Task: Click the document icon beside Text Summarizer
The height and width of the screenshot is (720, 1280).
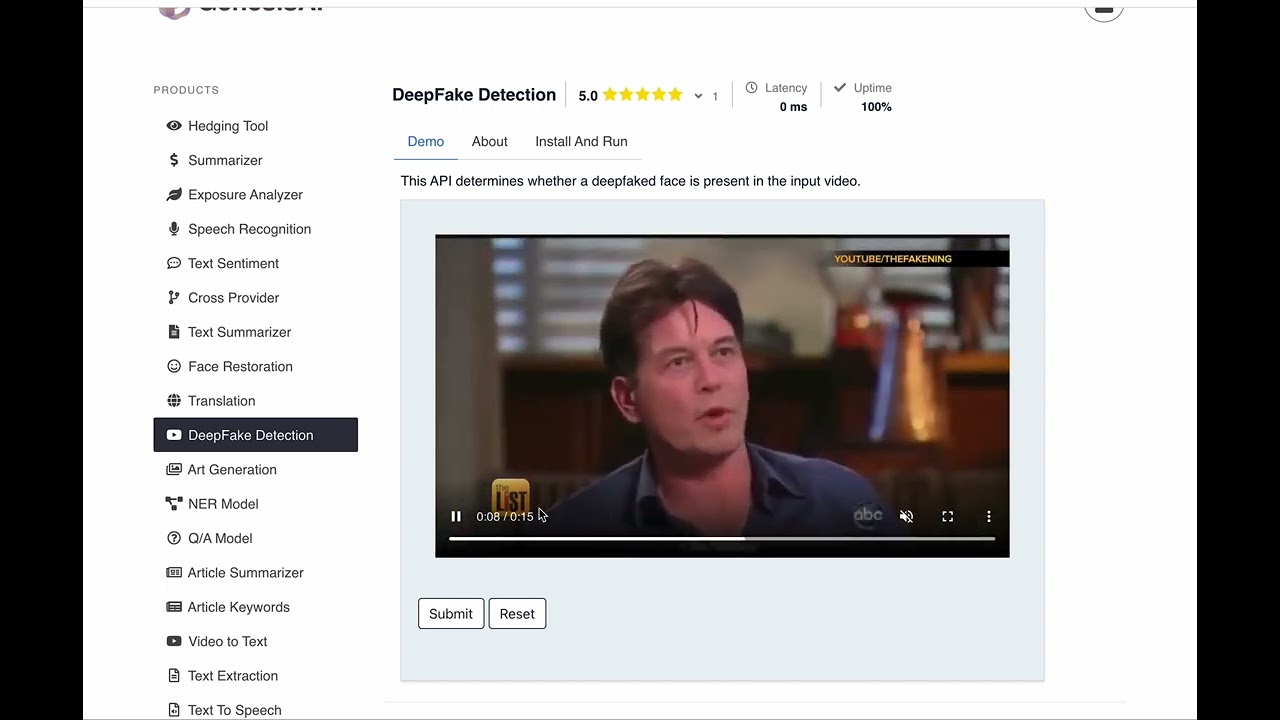Action: coord(174,332)
